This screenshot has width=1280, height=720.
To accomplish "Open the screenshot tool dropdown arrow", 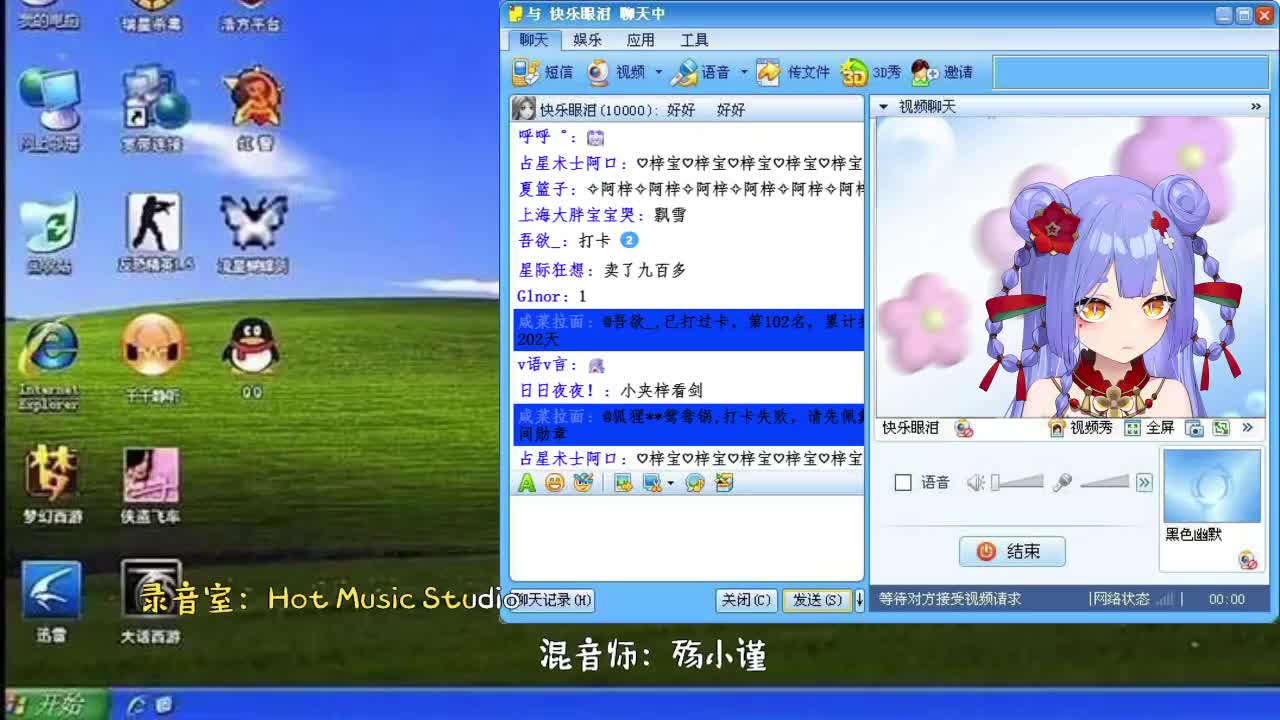I will 670,483.
